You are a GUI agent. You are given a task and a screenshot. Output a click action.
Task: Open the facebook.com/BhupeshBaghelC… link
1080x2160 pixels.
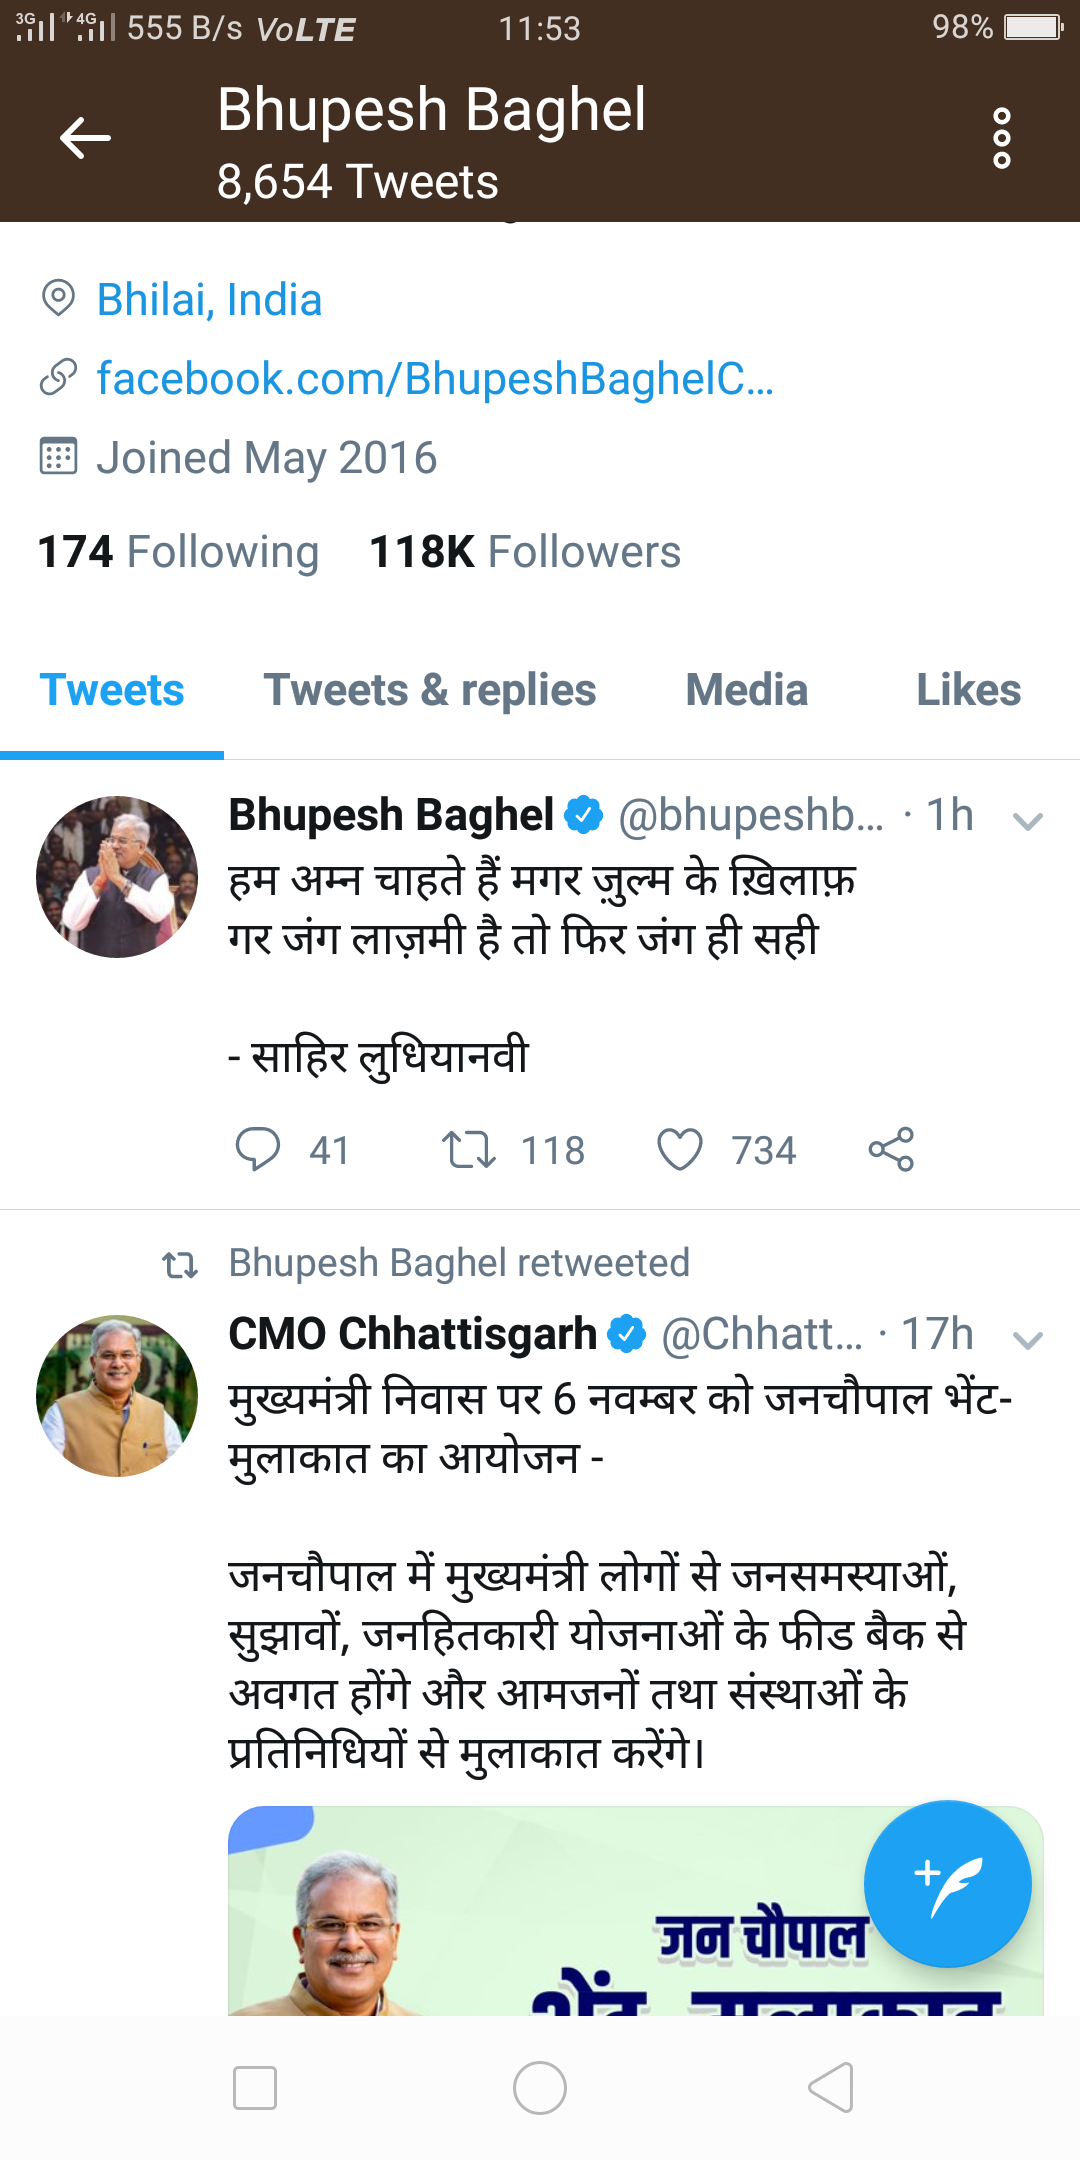435,379
